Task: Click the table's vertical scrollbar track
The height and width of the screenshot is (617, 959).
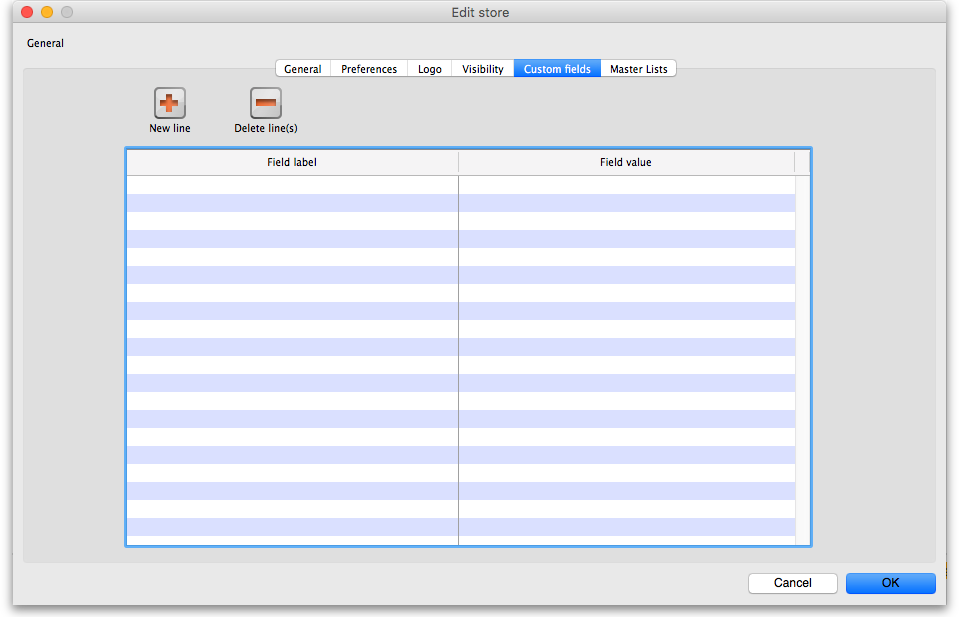Action: [x=803, y=350]
